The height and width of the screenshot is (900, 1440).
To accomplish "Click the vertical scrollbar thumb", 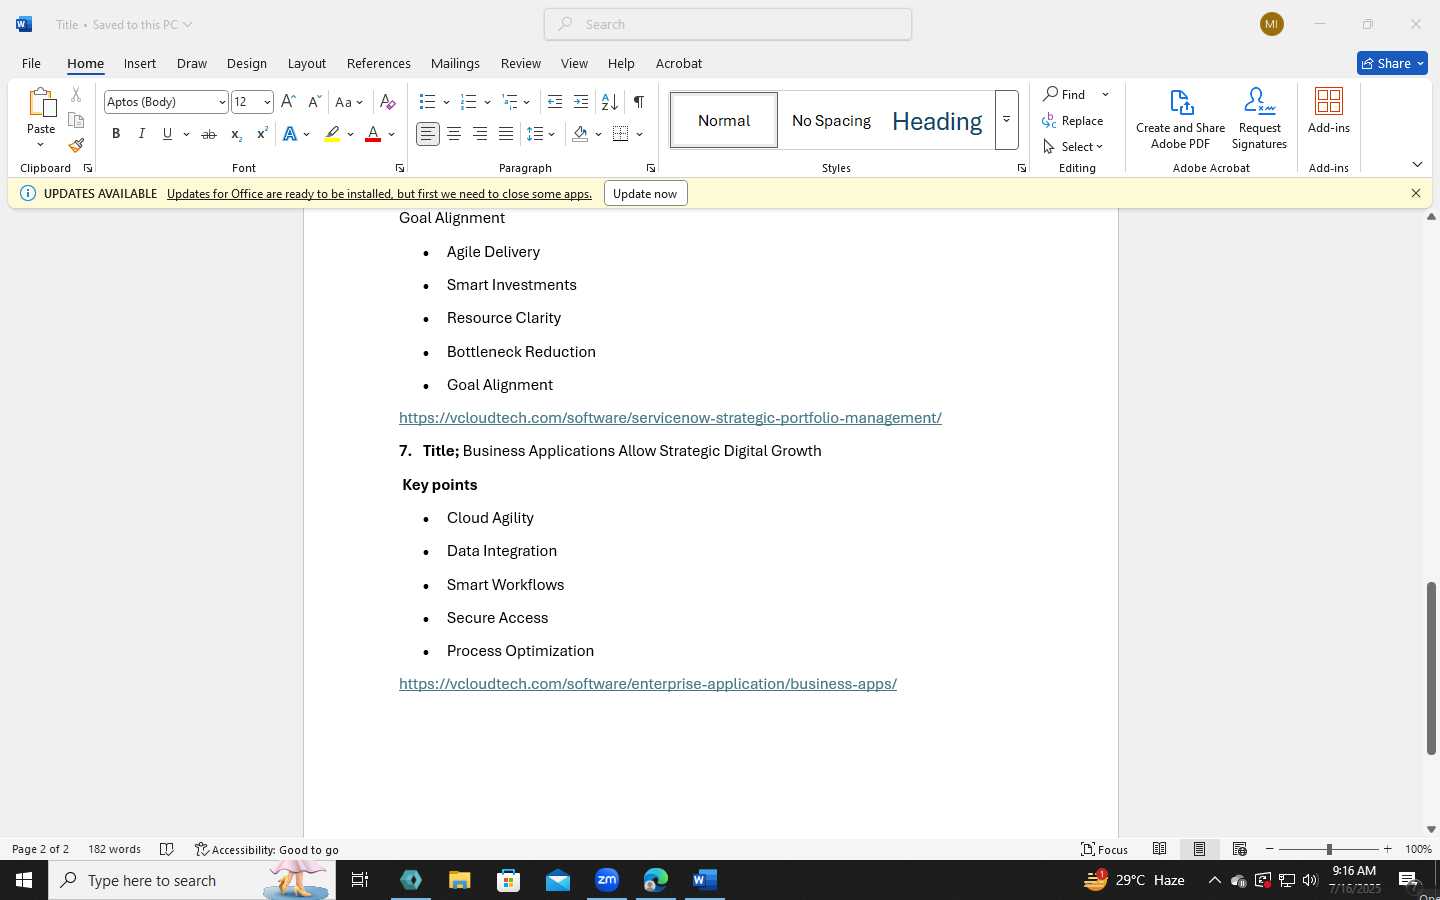I will (1431, 668).
